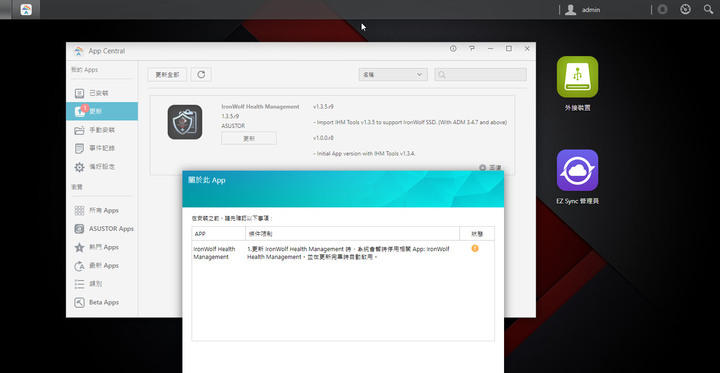Minimize the App Central window
The height and width of the screenshot is (373, 720).
click(x=490, y=49)
